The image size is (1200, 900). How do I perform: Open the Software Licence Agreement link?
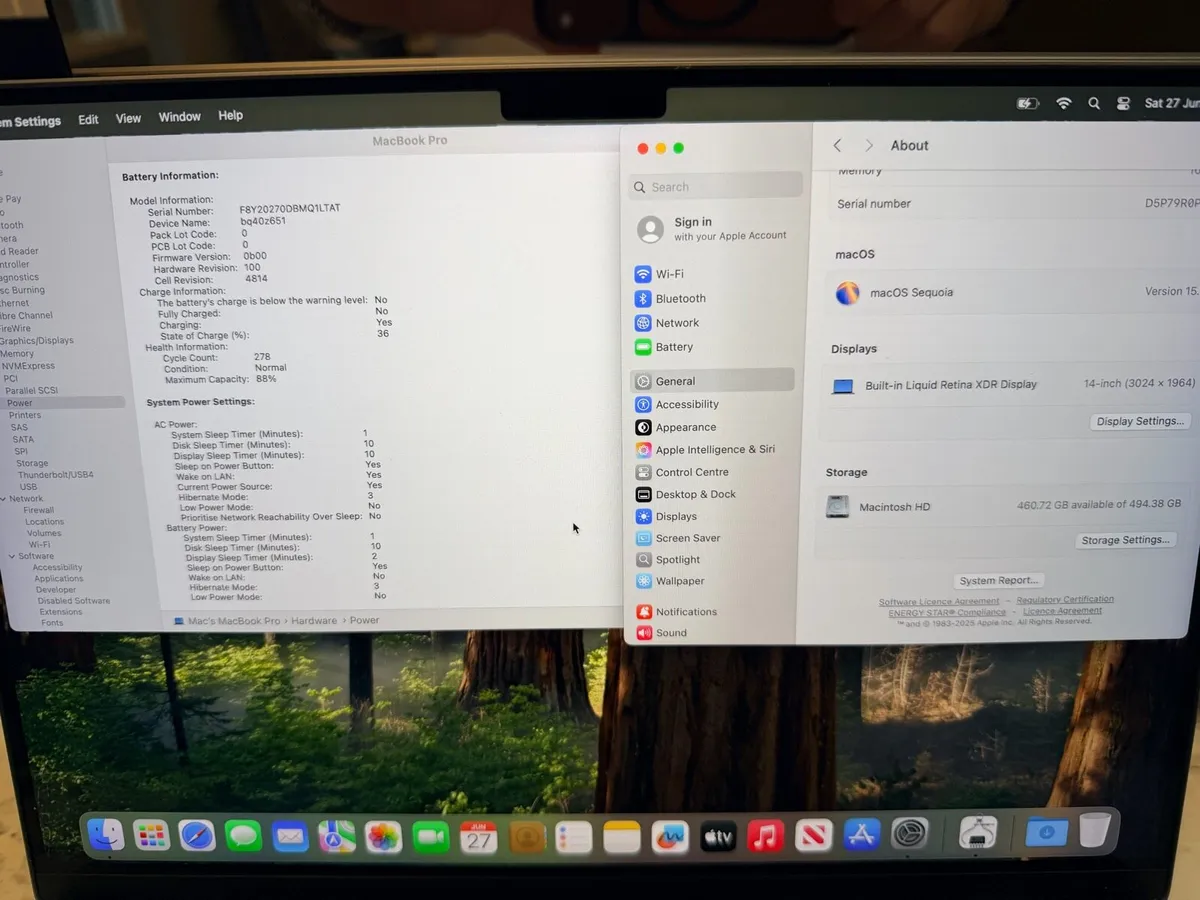click(939, 602)
